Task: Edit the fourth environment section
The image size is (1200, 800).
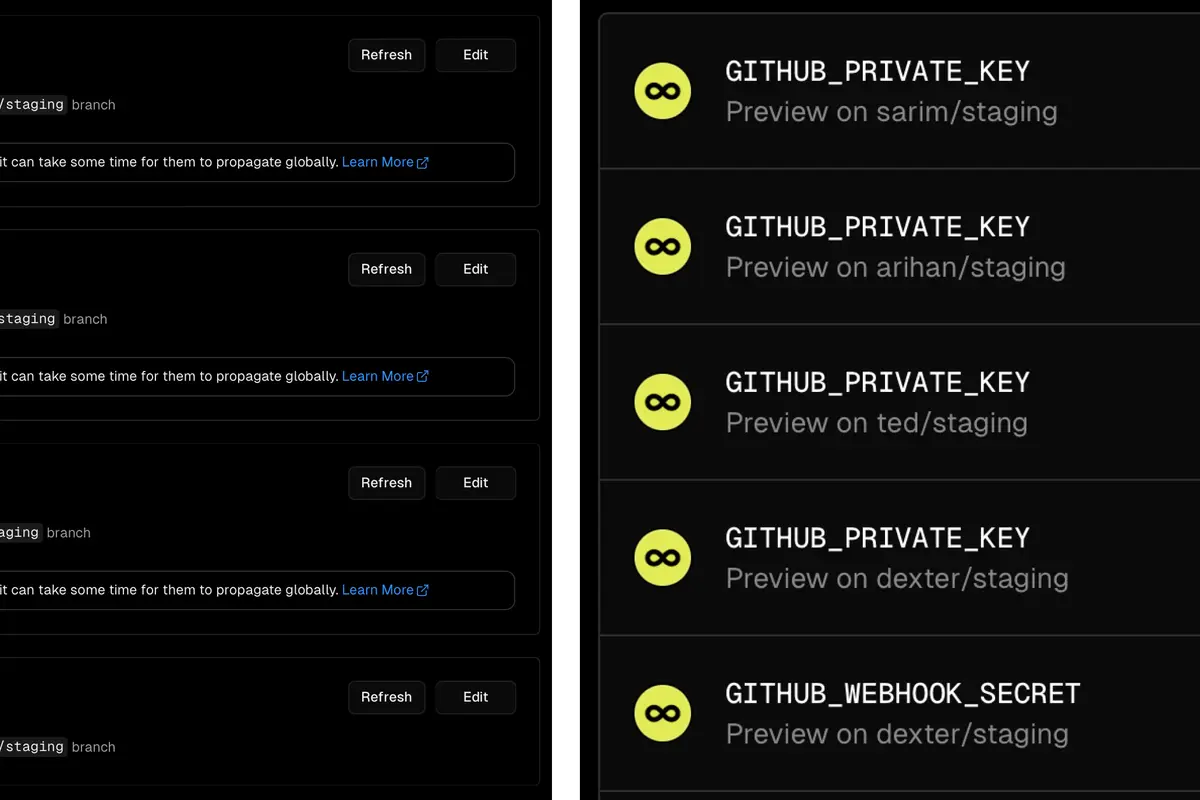Action: (x=475, y=697)
